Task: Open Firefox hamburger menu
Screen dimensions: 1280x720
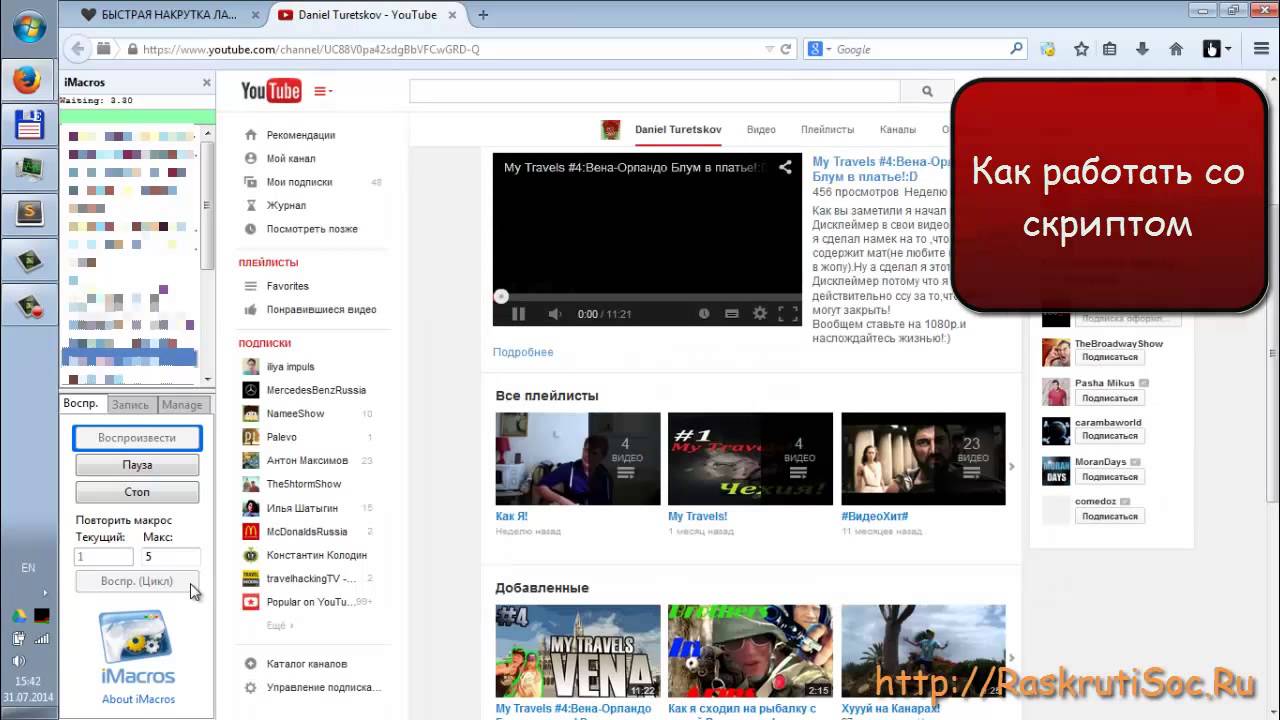Action: click(1260, 49)
